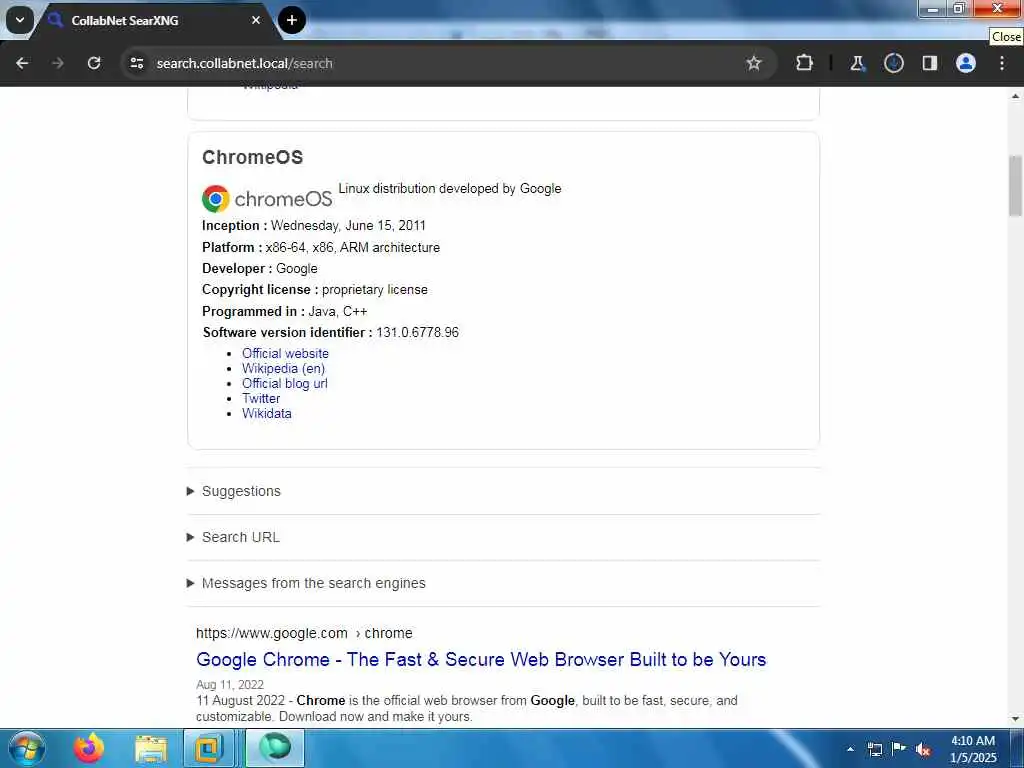Open the tab search dropdown arrow

[x=20, y=20]
